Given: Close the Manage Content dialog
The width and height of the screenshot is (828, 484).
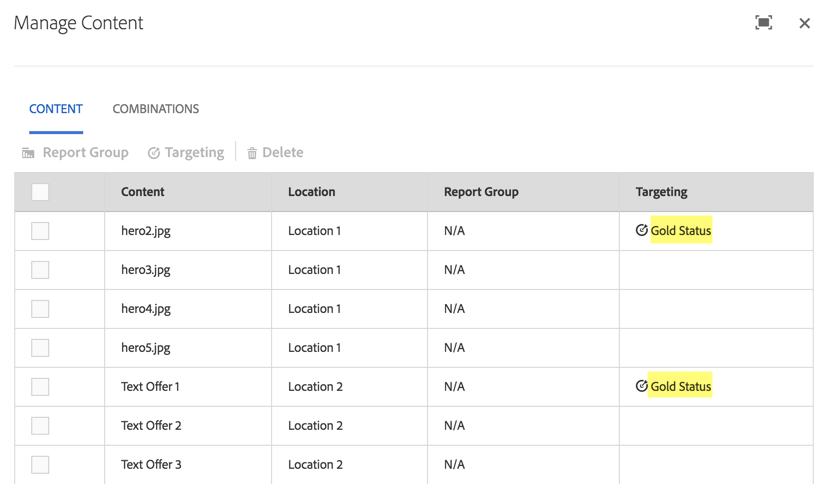Looking at the screenshot, I should (804, 23).
